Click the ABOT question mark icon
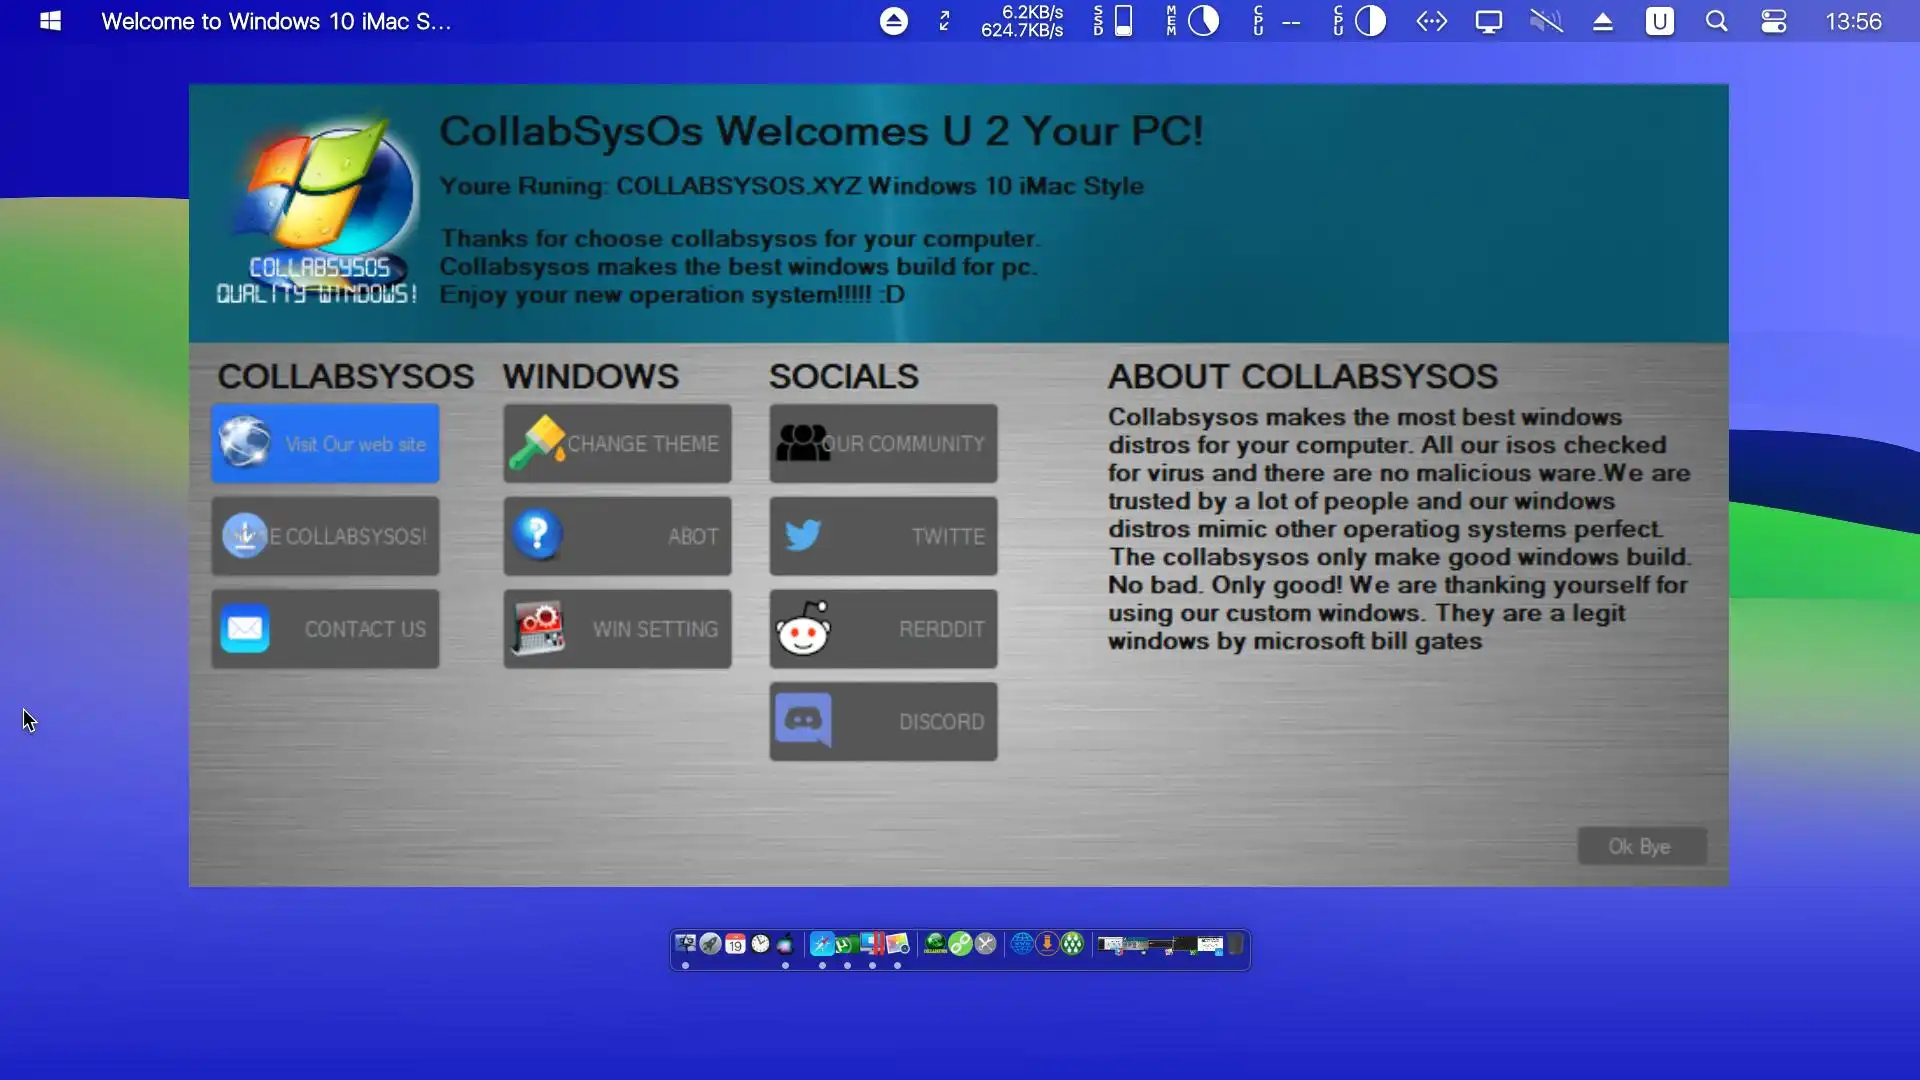 tap(537, 534)
